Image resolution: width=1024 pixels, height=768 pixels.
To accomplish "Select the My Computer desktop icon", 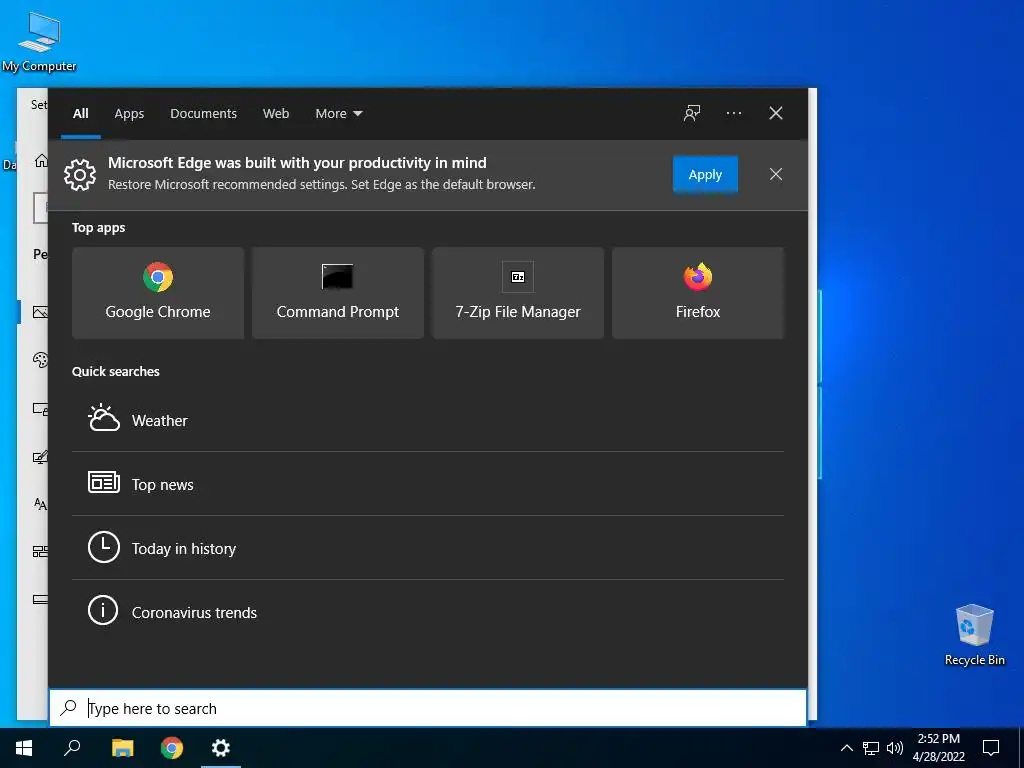I will (39, 41).
